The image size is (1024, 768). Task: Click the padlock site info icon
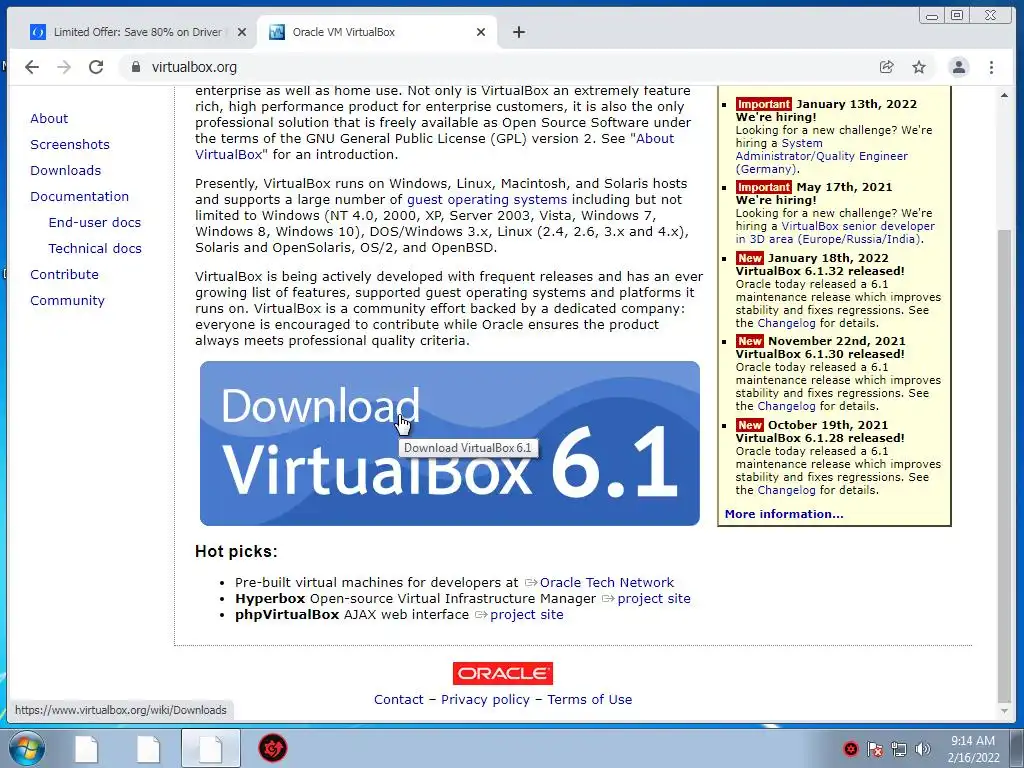point(135,67)
